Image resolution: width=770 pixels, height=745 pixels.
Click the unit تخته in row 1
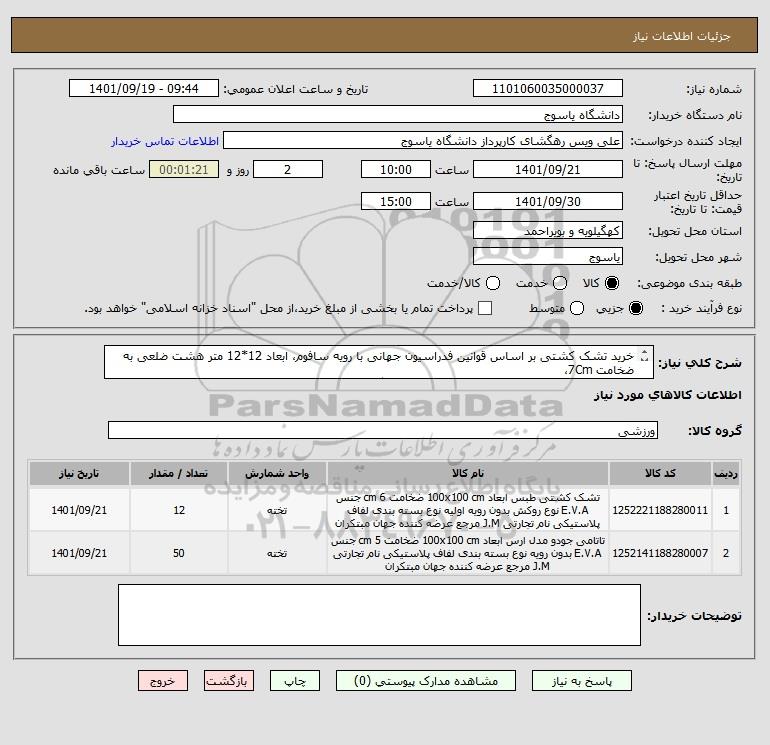[x=277, y=511]
